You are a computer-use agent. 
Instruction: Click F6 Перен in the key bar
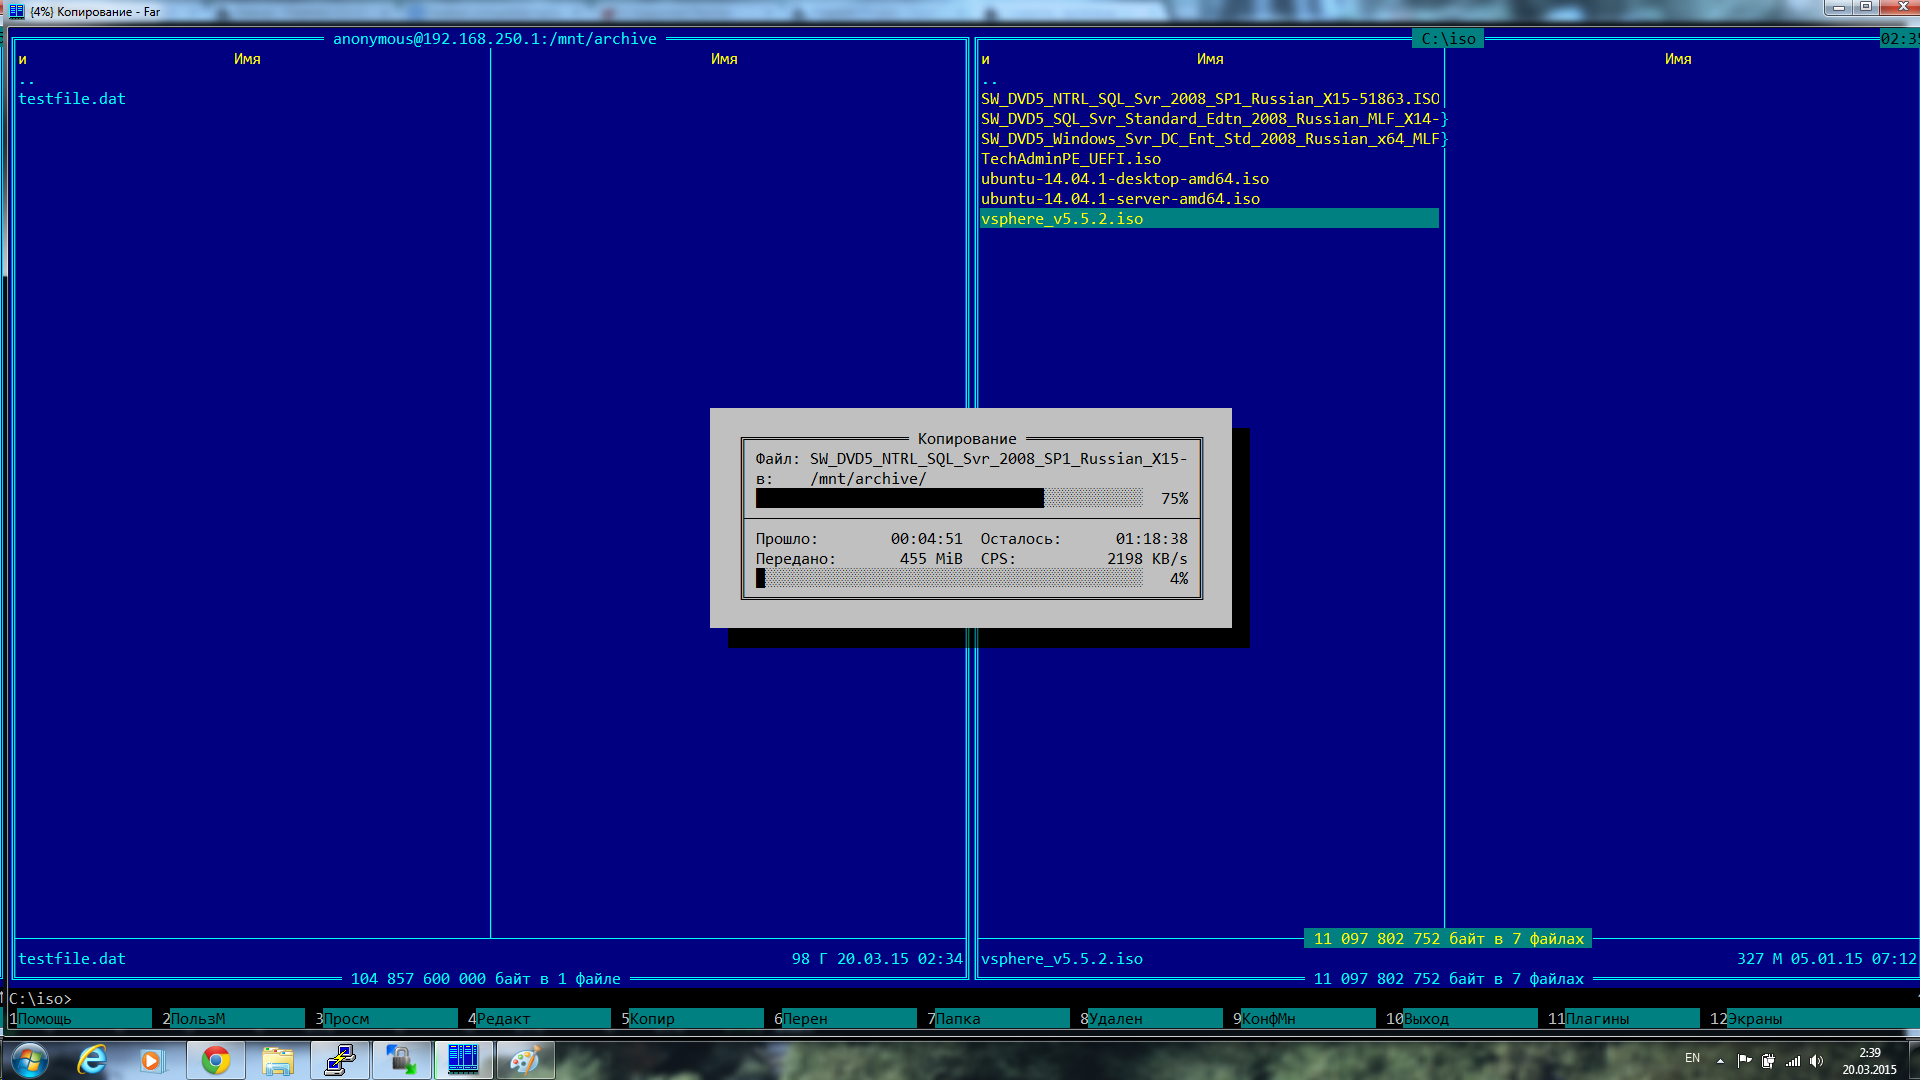(x=845, y=1018)
